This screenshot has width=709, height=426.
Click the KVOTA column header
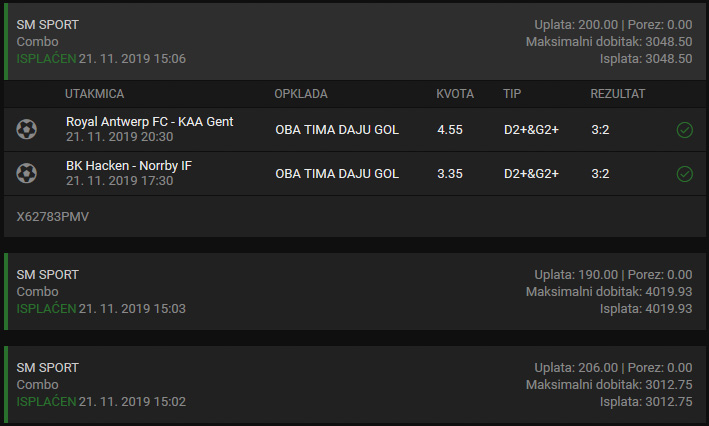tap(455, 94)
